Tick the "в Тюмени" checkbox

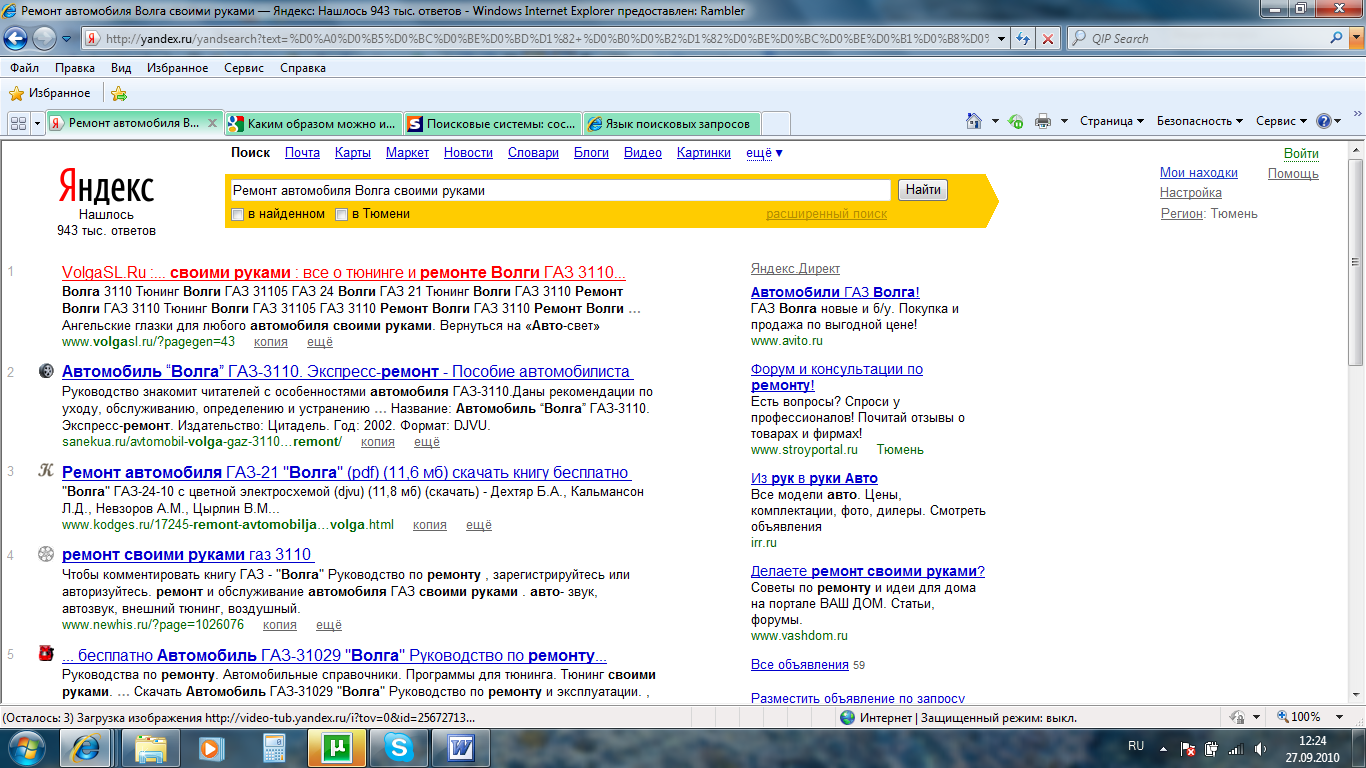point(341,214)
